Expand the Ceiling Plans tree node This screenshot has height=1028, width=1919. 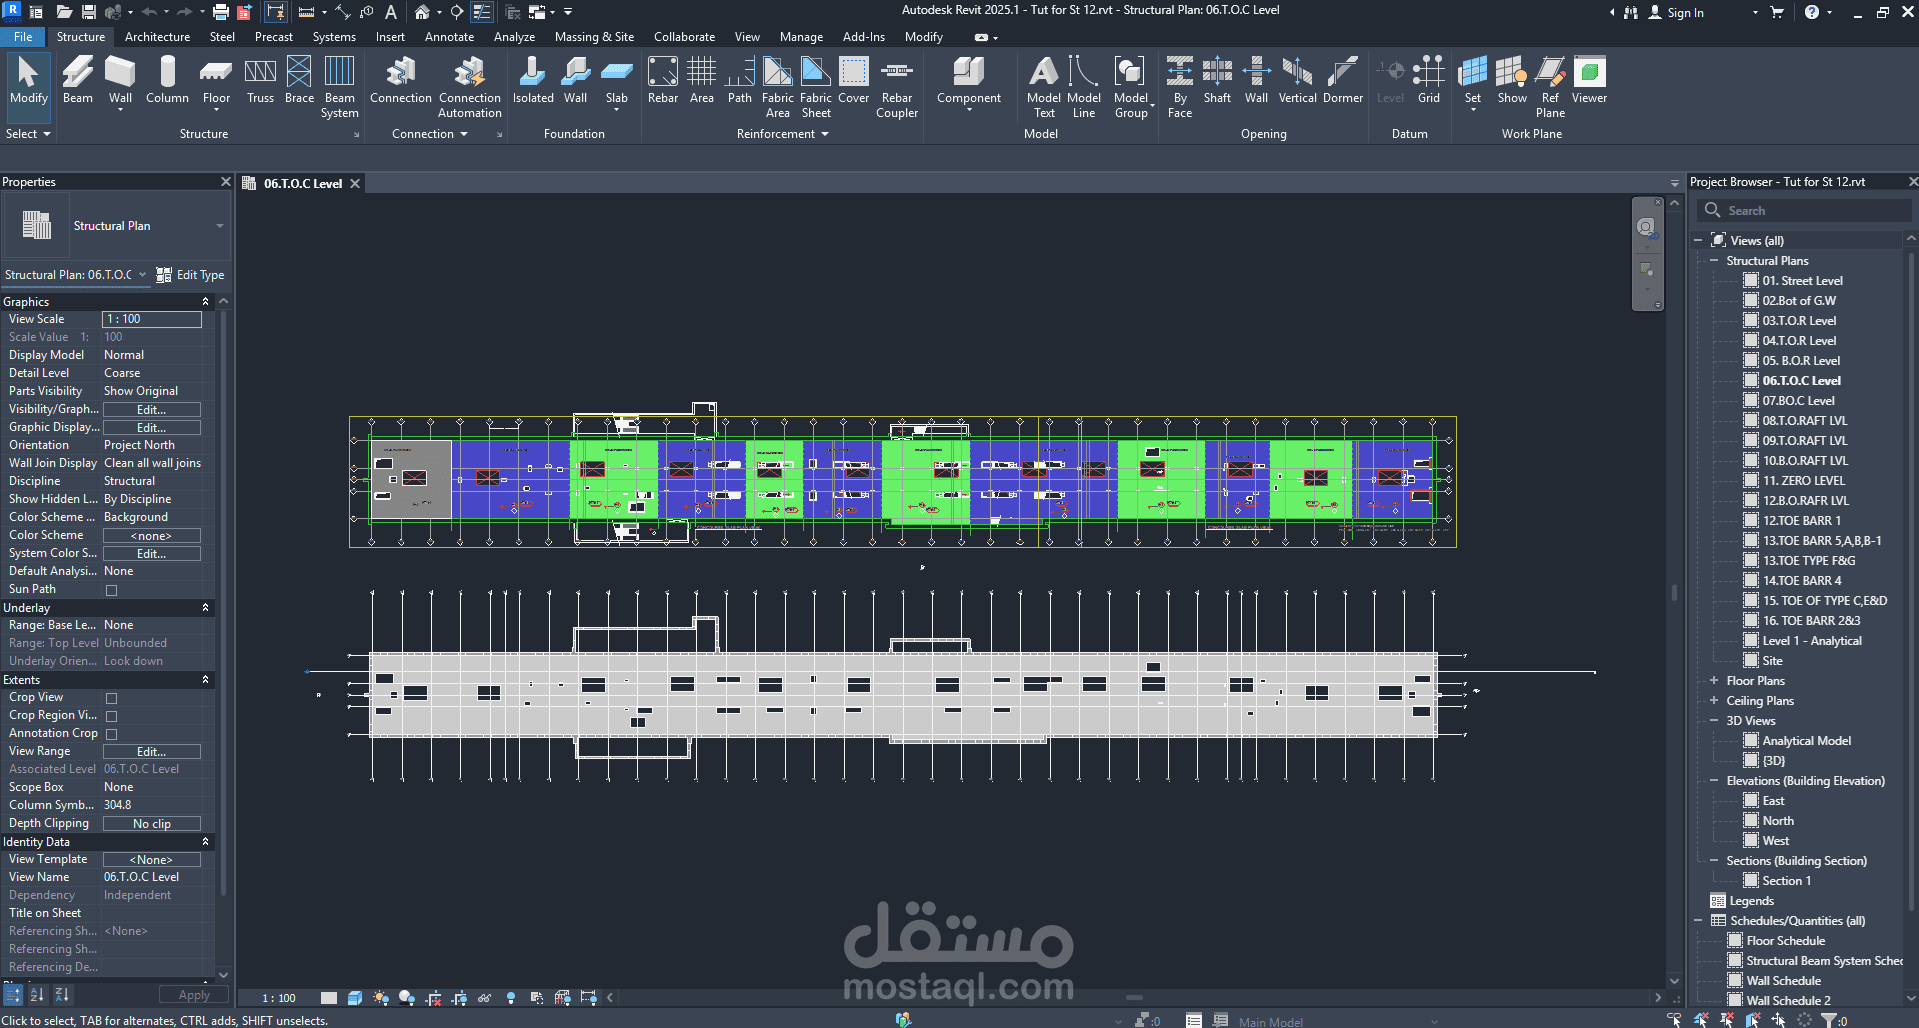[x=1713, y=701]
